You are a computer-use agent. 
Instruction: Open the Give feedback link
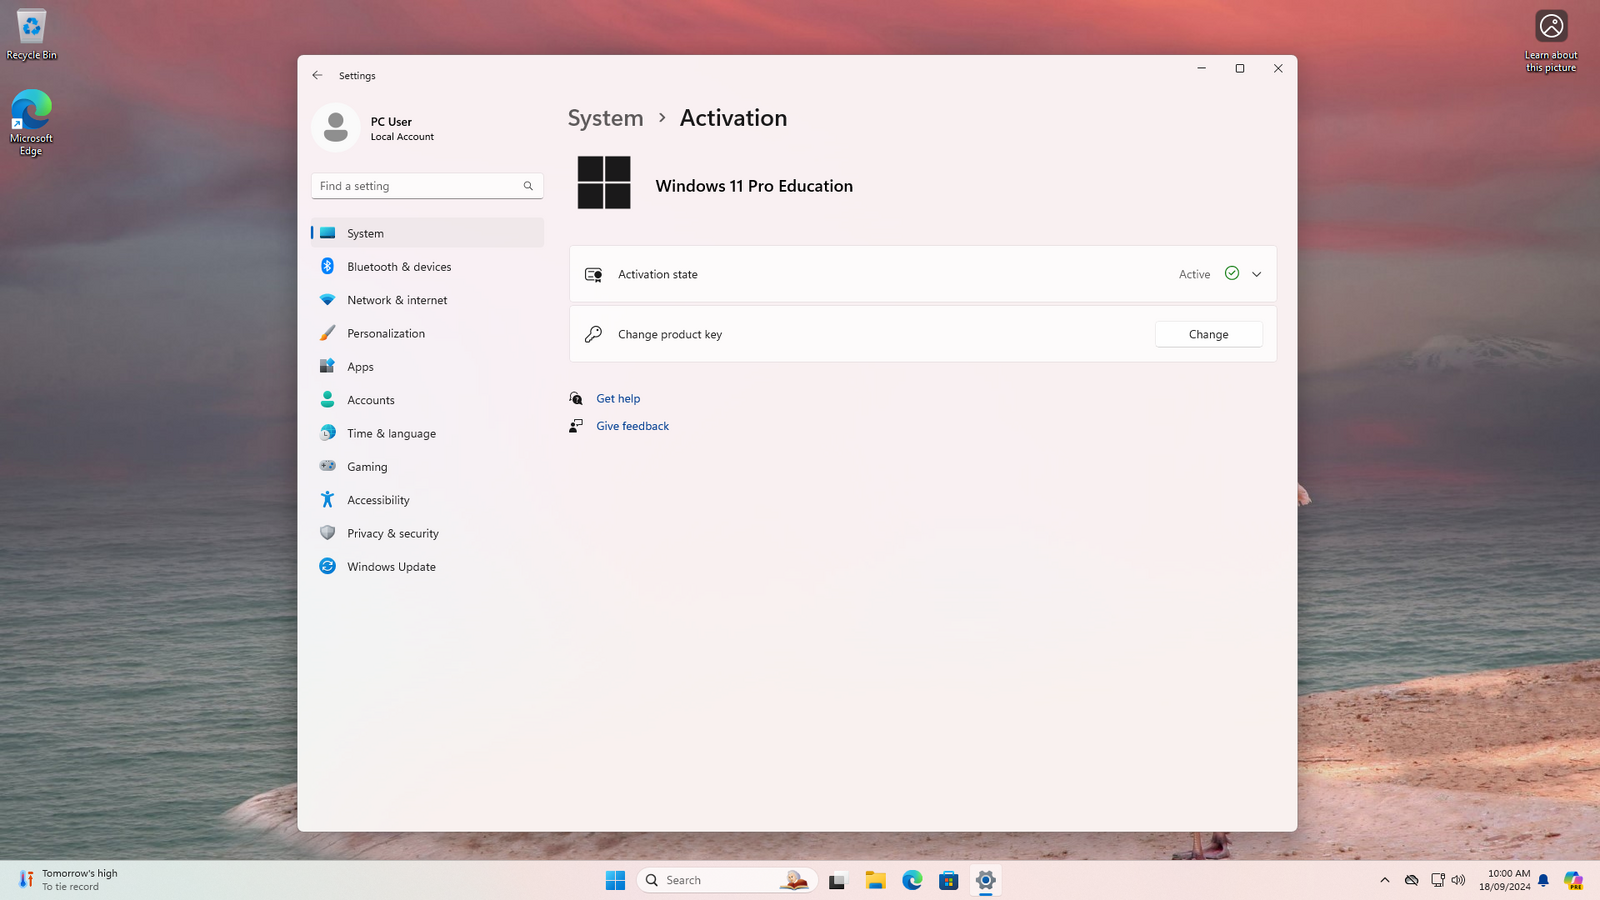pyautogui.click(x=633, y=426)
